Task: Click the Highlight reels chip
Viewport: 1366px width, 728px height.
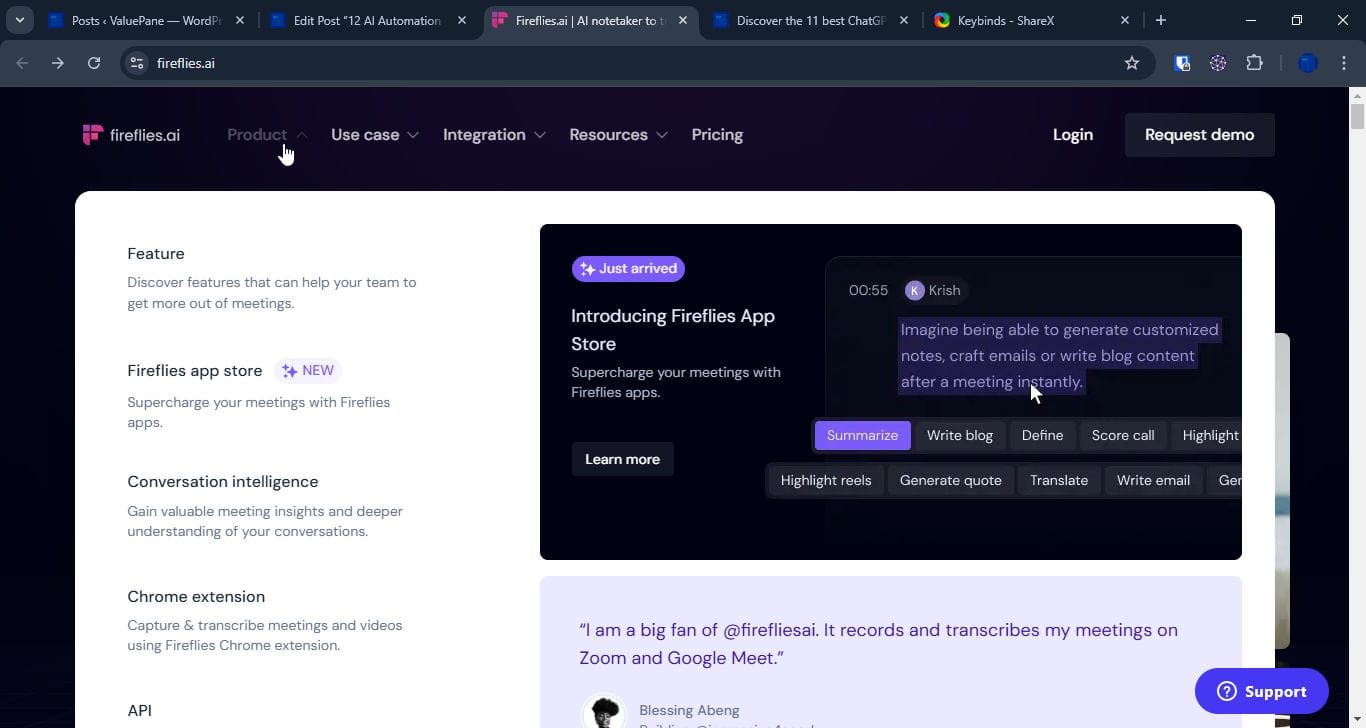Action: [826, 480]
